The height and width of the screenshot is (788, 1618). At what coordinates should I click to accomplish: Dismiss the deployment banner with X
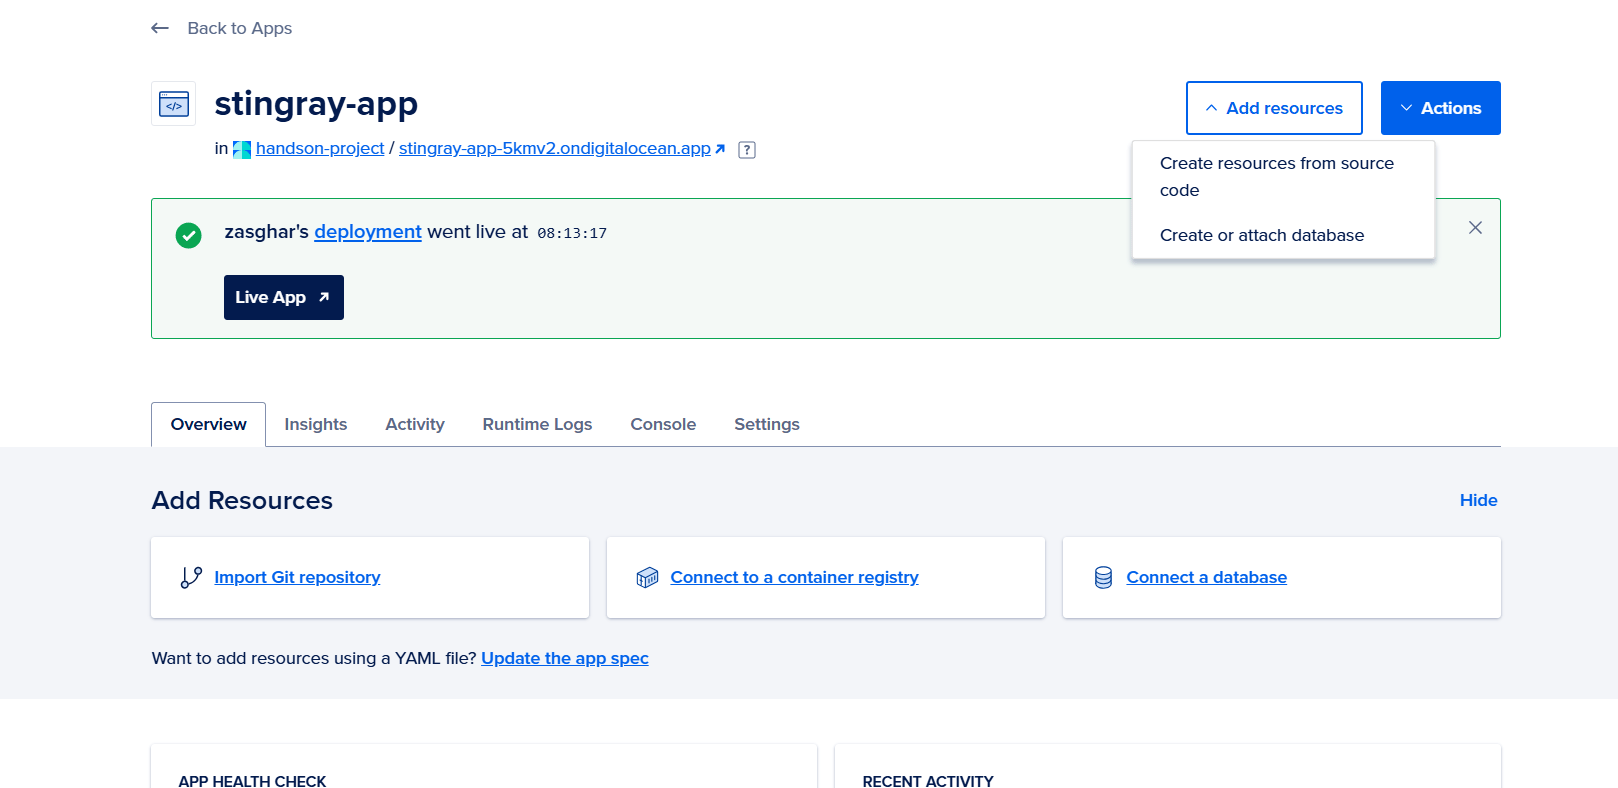click(x=1475, y=228)
